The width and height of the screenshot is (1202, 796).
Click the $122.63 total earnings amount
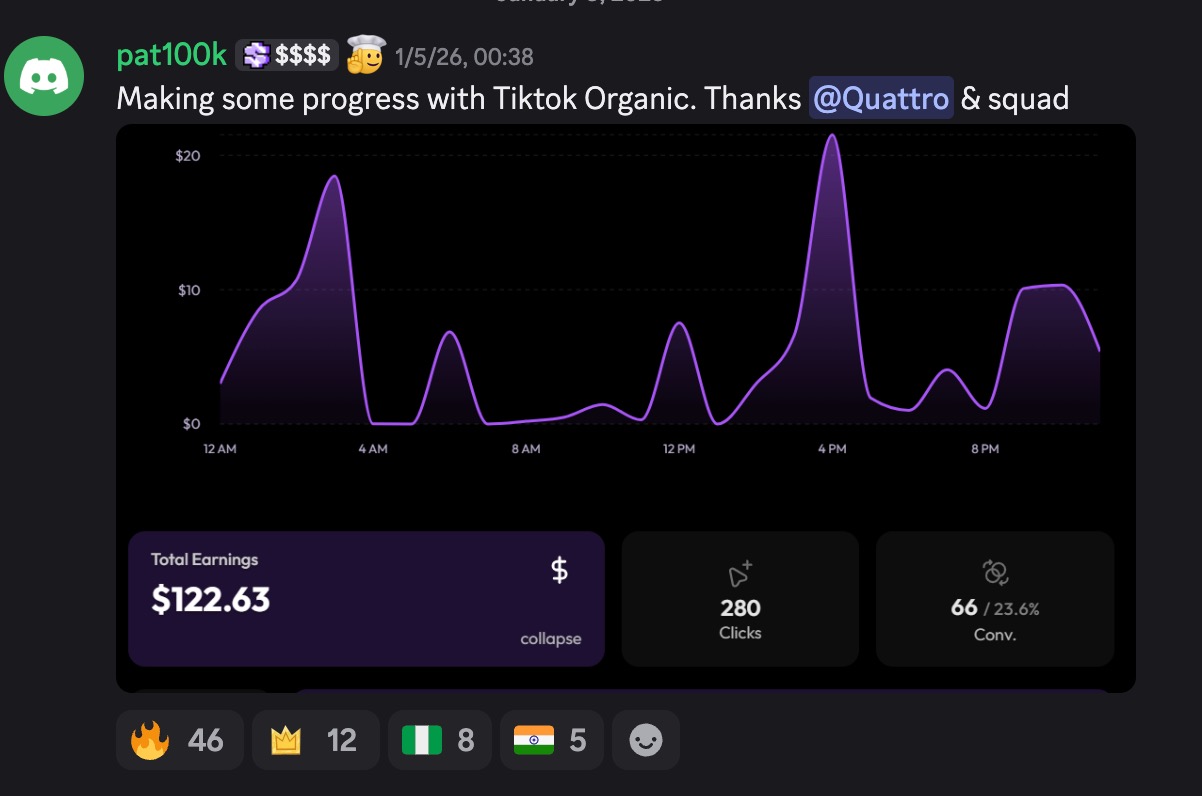coord(211,598)
